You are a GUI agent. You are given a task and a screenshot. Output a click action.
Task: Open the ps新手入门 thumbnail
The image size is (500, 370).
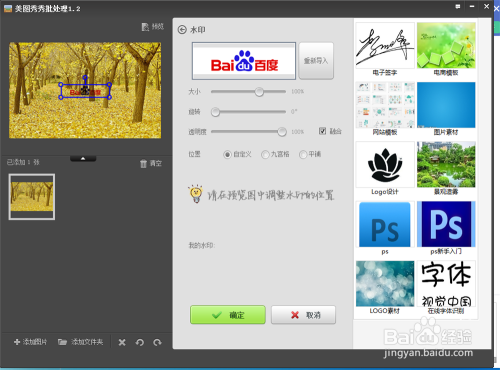[x=446, y=224]
